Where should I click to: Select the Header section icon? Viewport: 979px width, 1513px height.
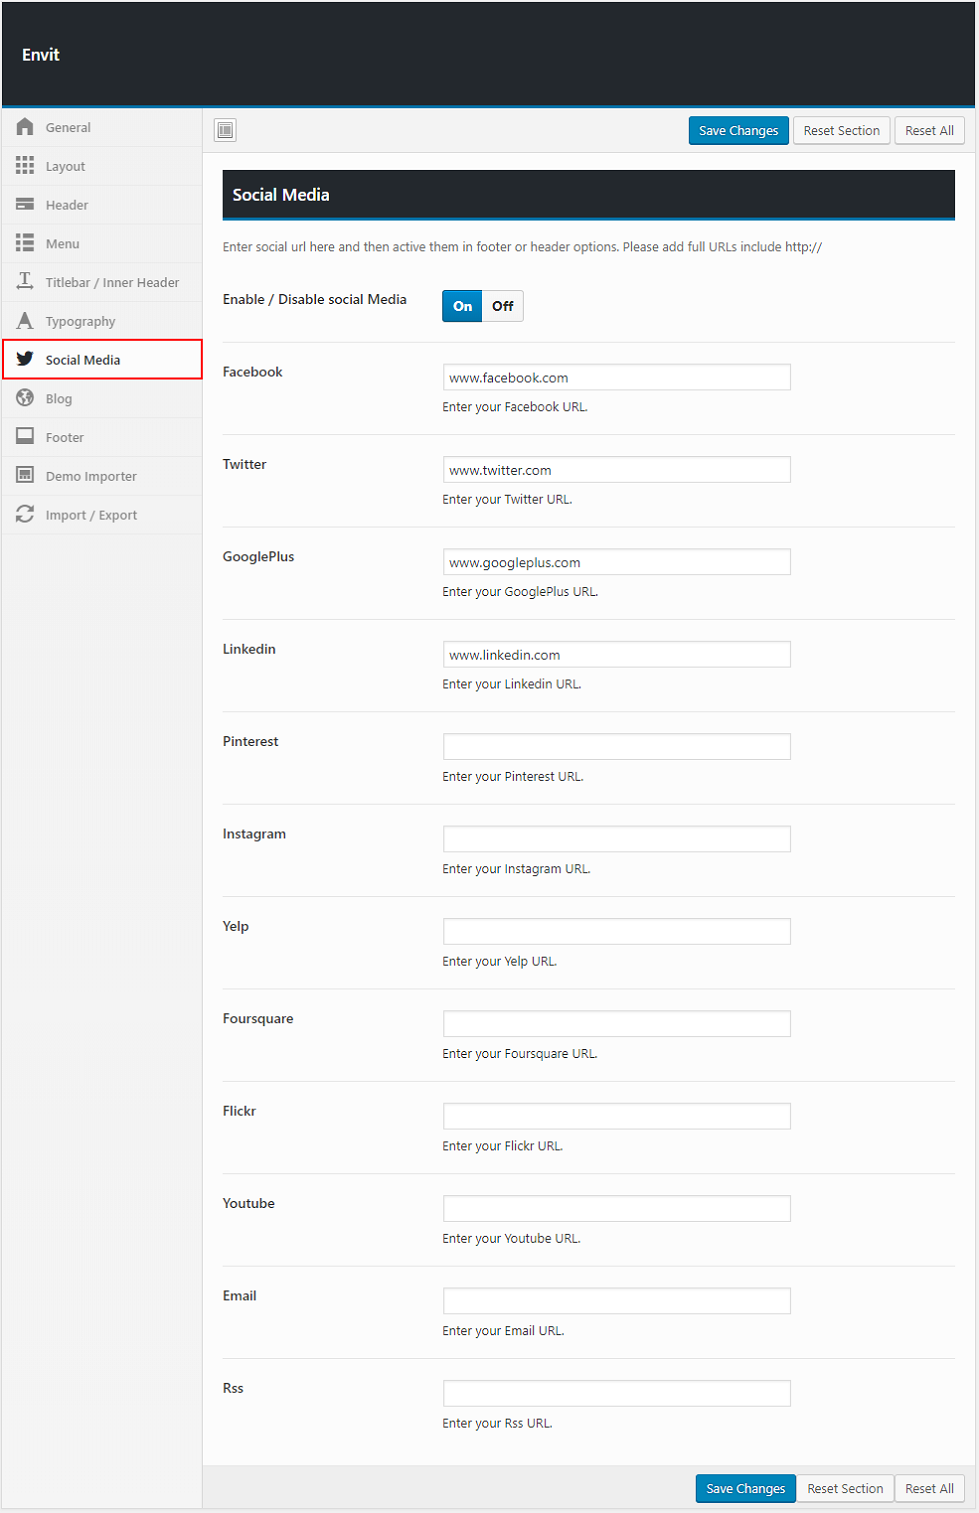25,204
